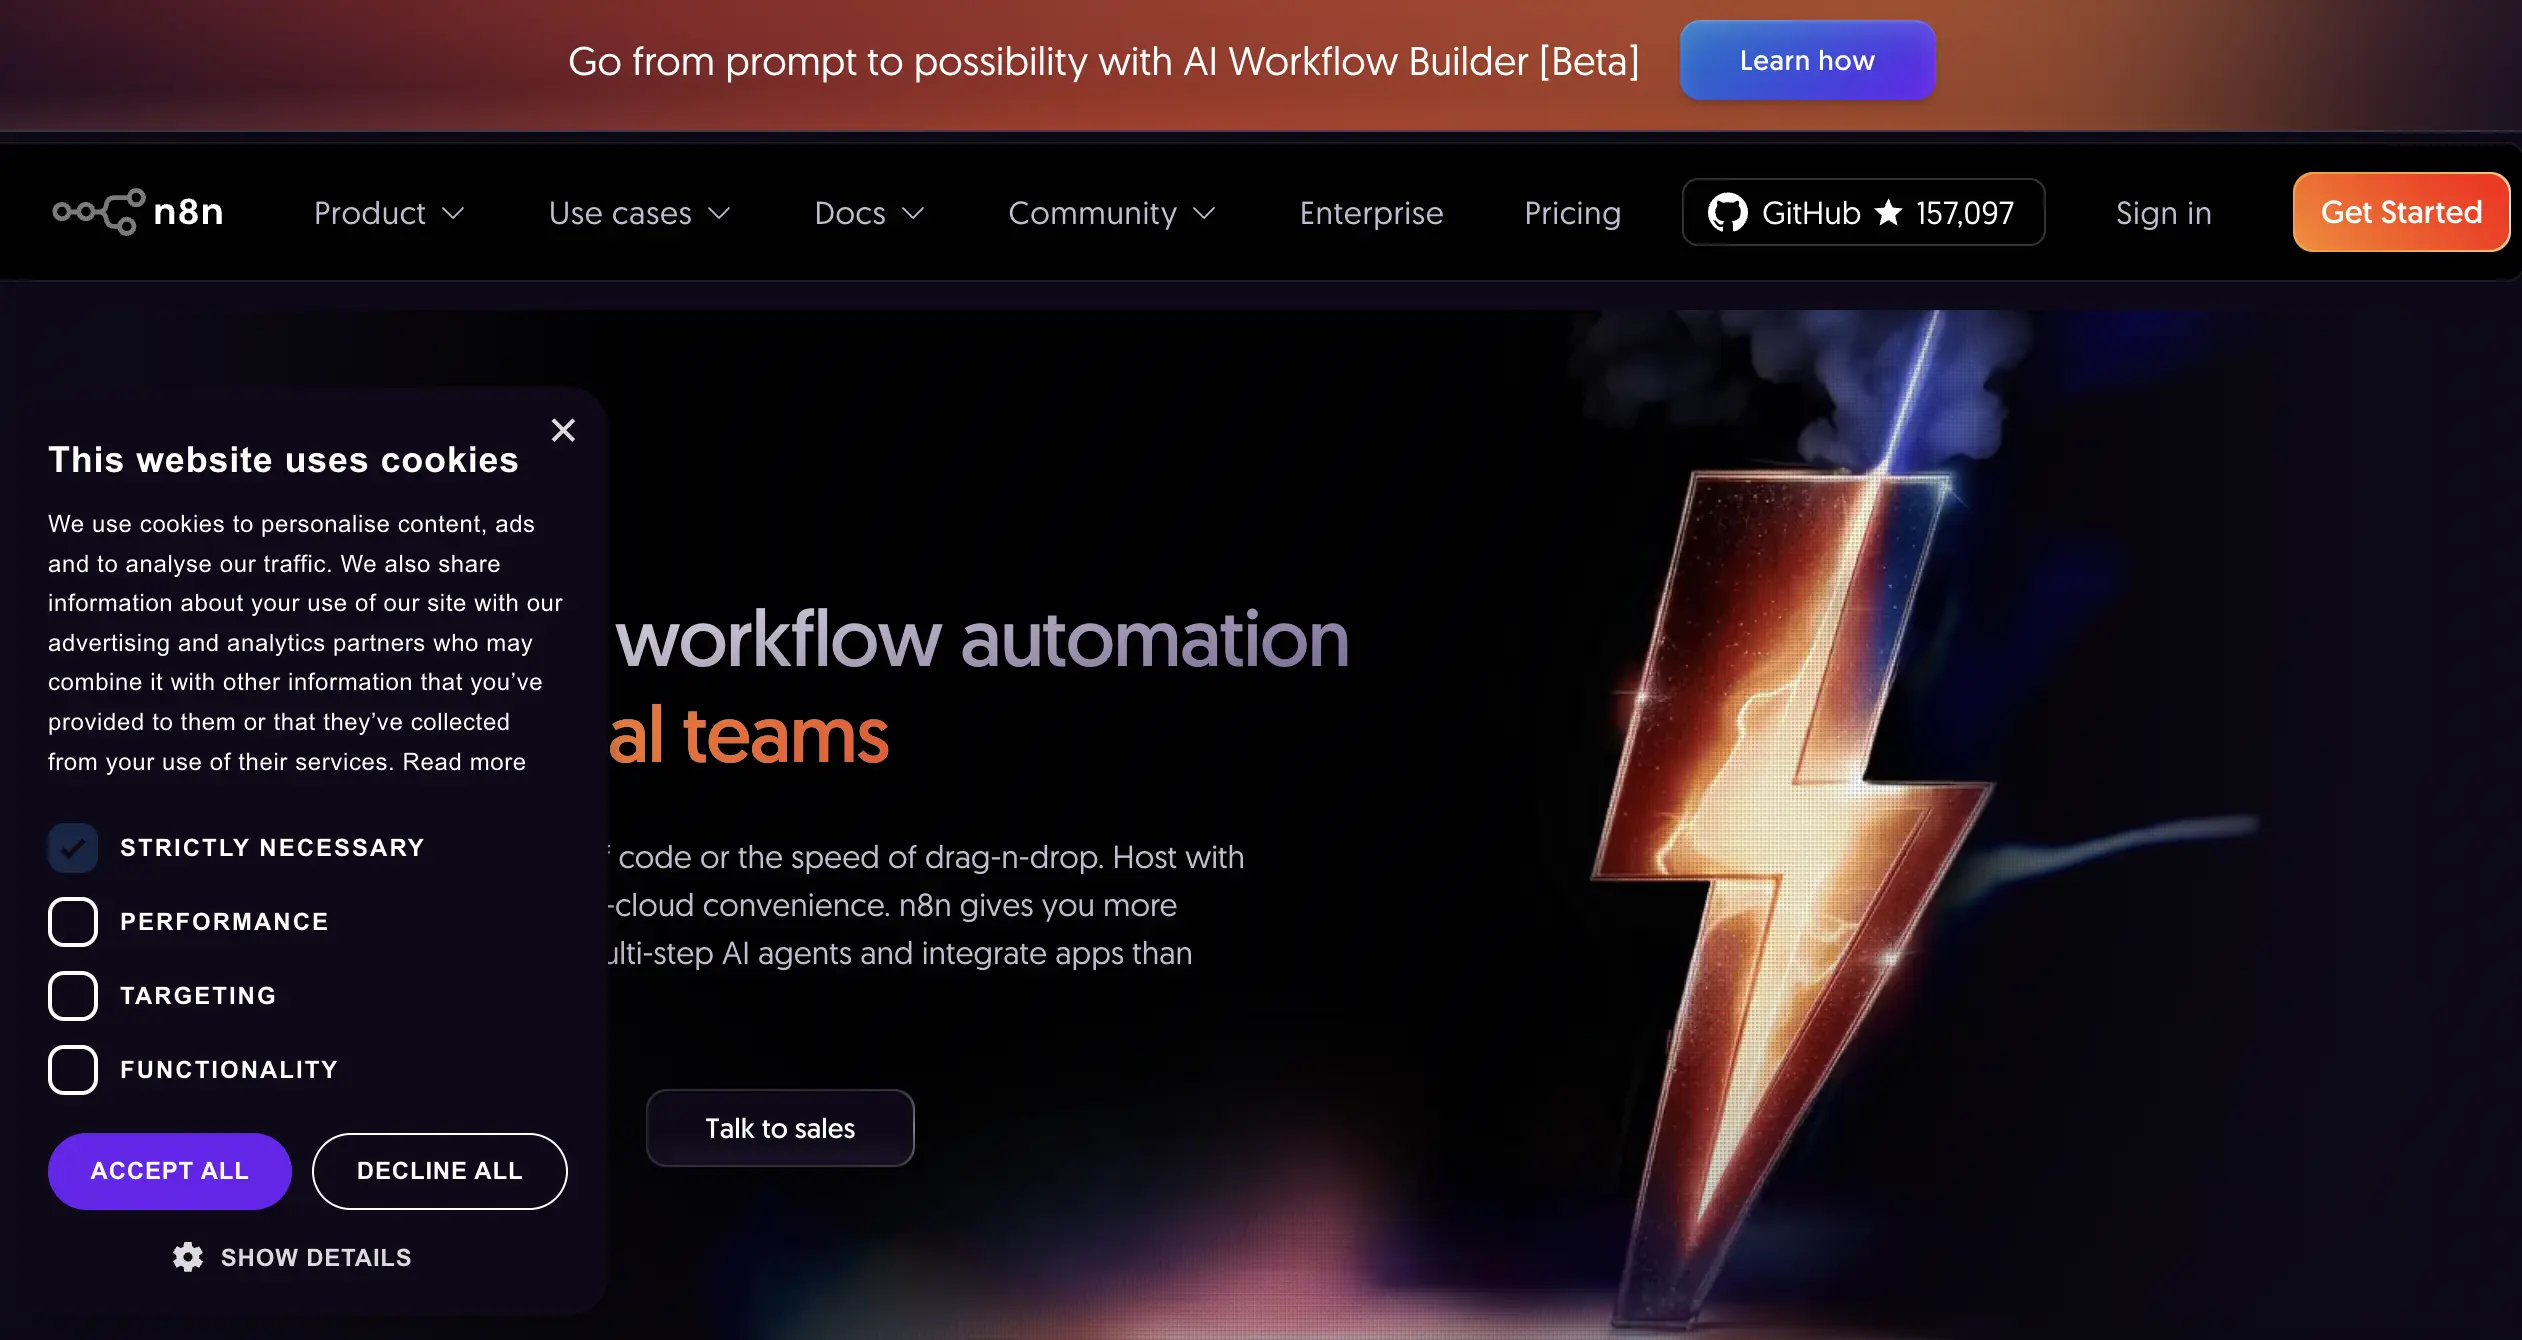Open the Community dropdown menu
Screen dimensions: 2522x1340
[x=1111, y=213]
